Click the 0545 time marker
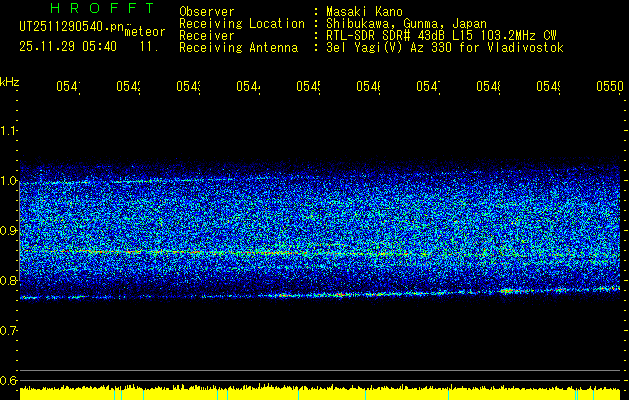The width and height of the screenshot is (629, 400). [x=308, y=86]
